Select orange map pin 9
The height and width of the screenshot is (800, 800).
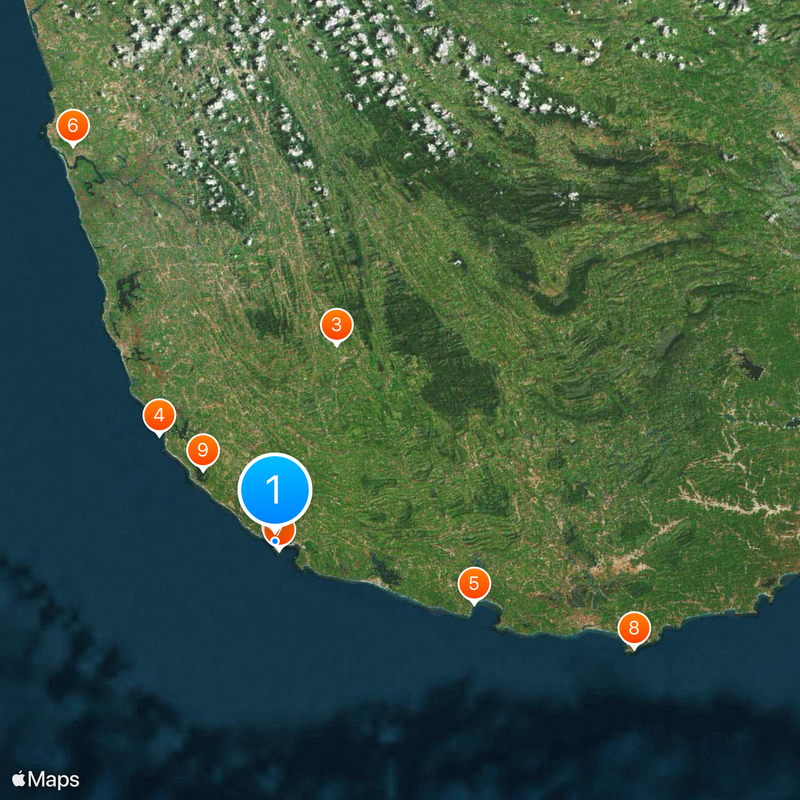click(x=203, y=452)
